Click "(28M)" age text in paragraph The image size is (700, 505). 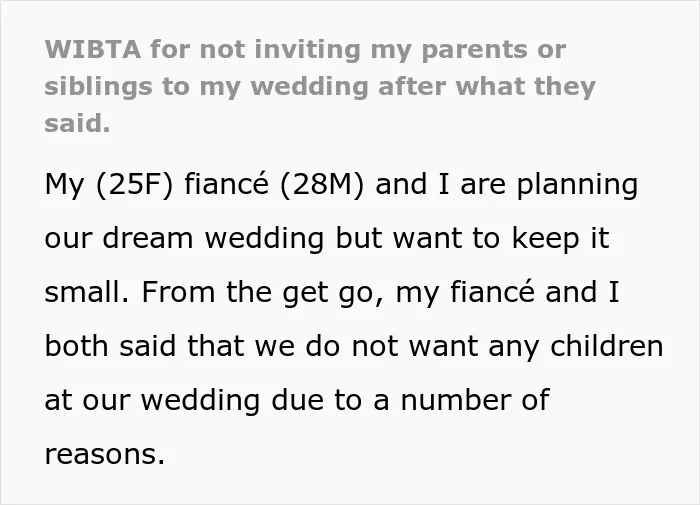[x=322, y=184]
